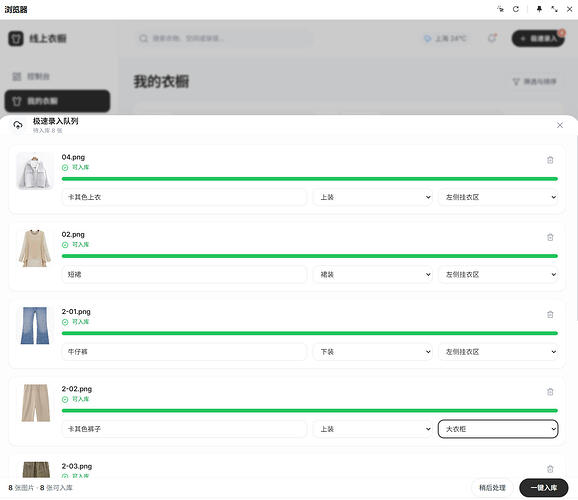Image resolution: width=578 pixels, height=500 pixels.
Task: Click the progress bar of 04.png
Action: click(x=310, y=179)
